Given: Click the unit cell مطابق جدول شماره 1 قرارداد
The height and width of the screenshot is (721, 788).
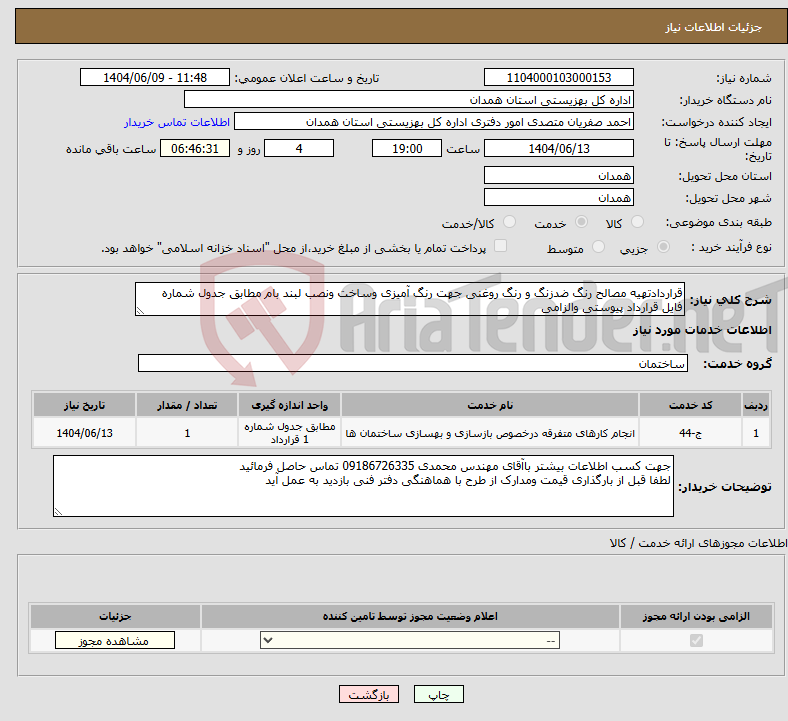Looking at the screenshot, I should (289, 433).
